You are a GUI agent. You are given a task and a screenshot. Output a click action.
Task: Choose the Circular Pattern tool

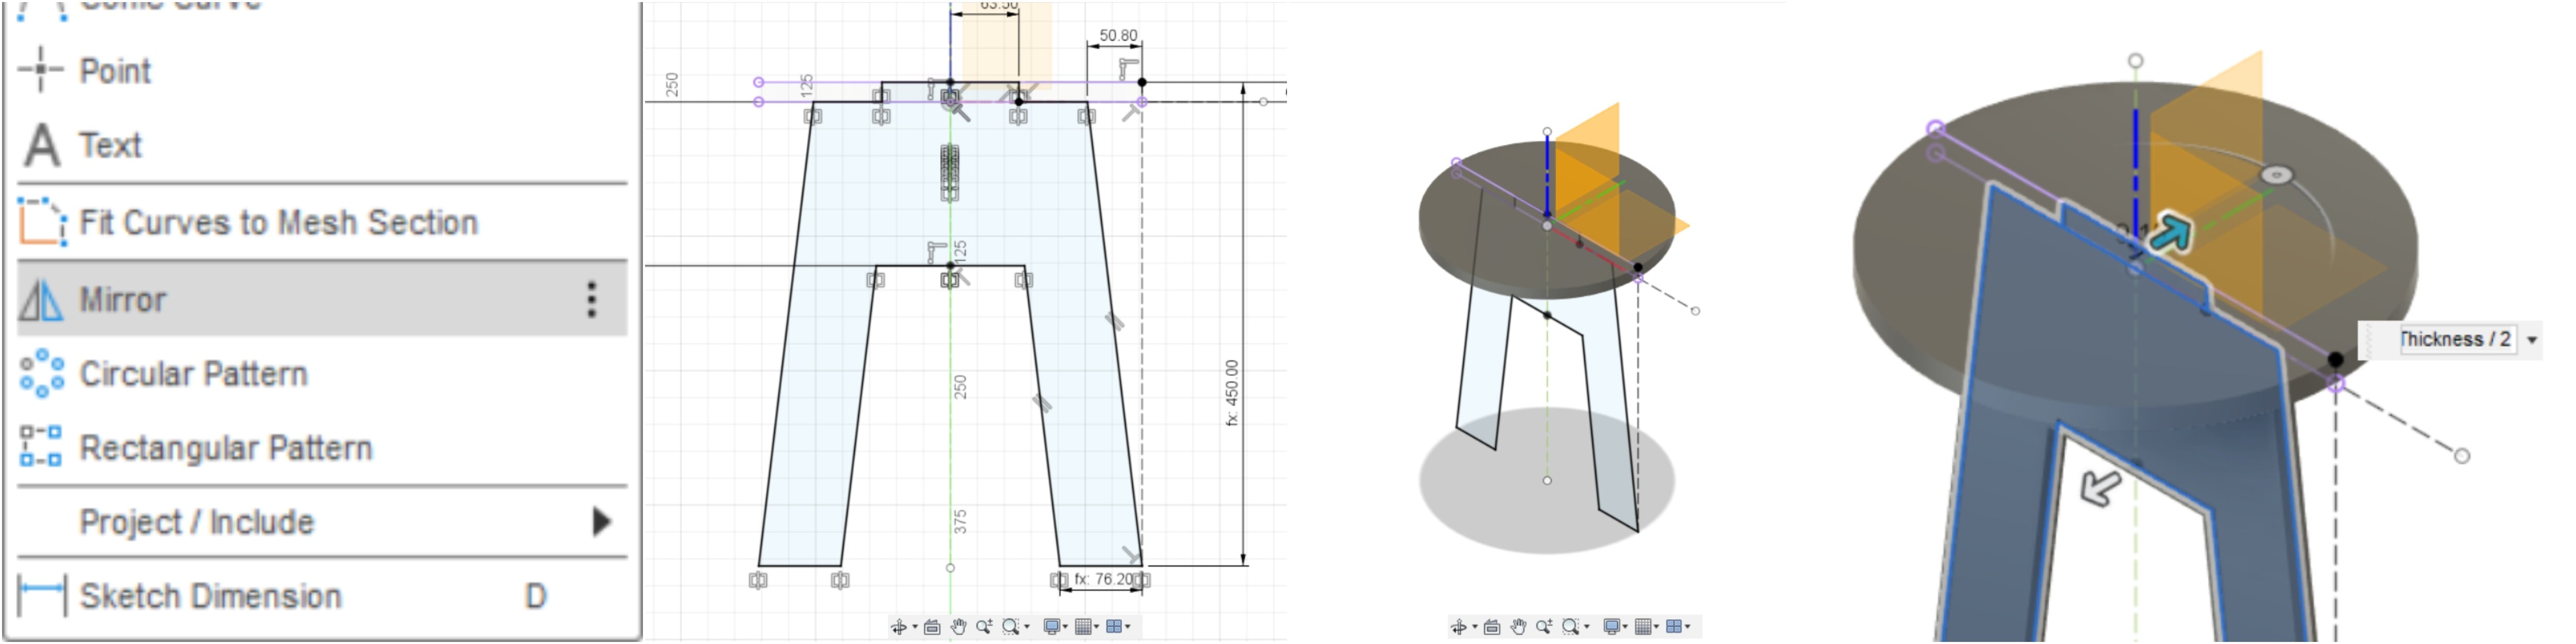click(193, 374)
